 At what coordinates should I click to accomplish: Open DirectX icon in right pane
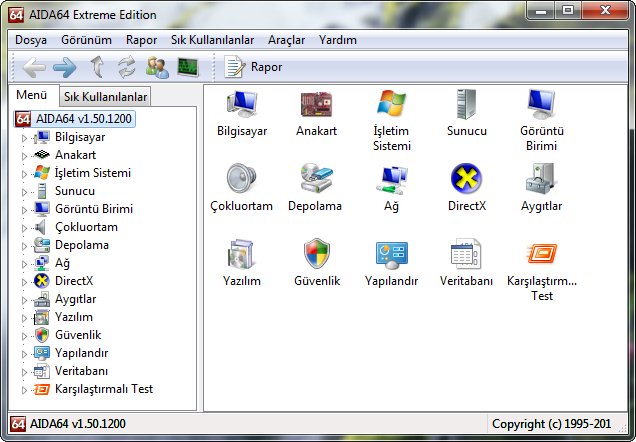[466, 178]
